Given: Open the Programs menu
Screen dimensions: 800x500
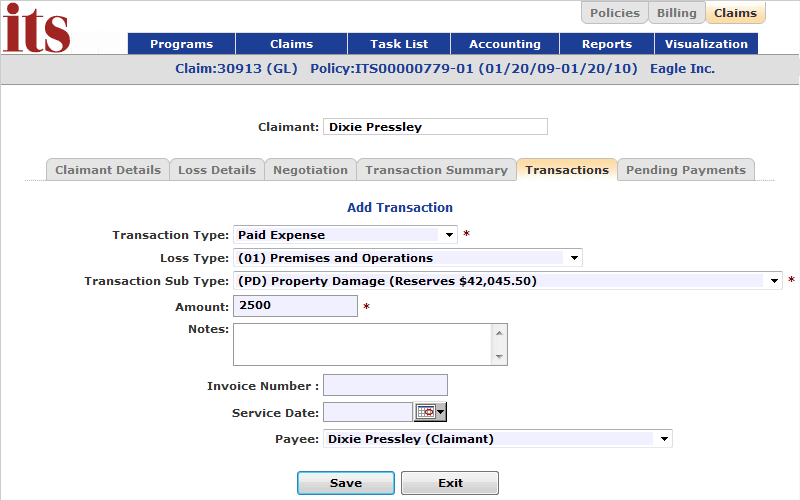Looking at the screenshot, I should [182, 44].
